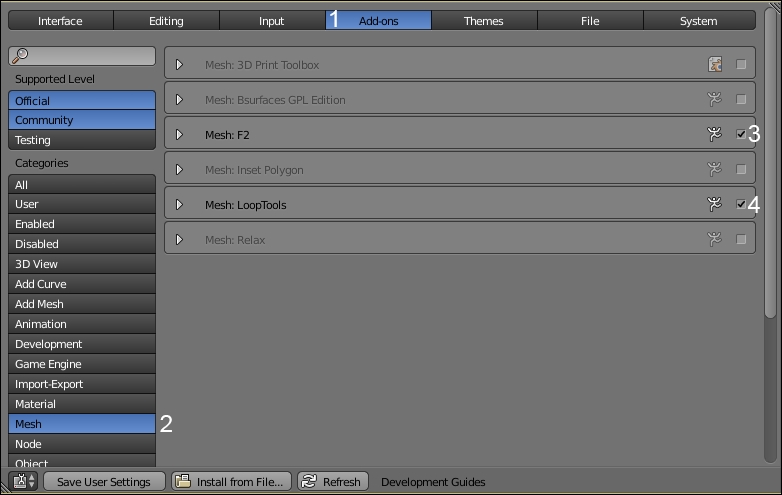Select the Material category
Viewport: 782px width, 495px height.
coord(82,404)
